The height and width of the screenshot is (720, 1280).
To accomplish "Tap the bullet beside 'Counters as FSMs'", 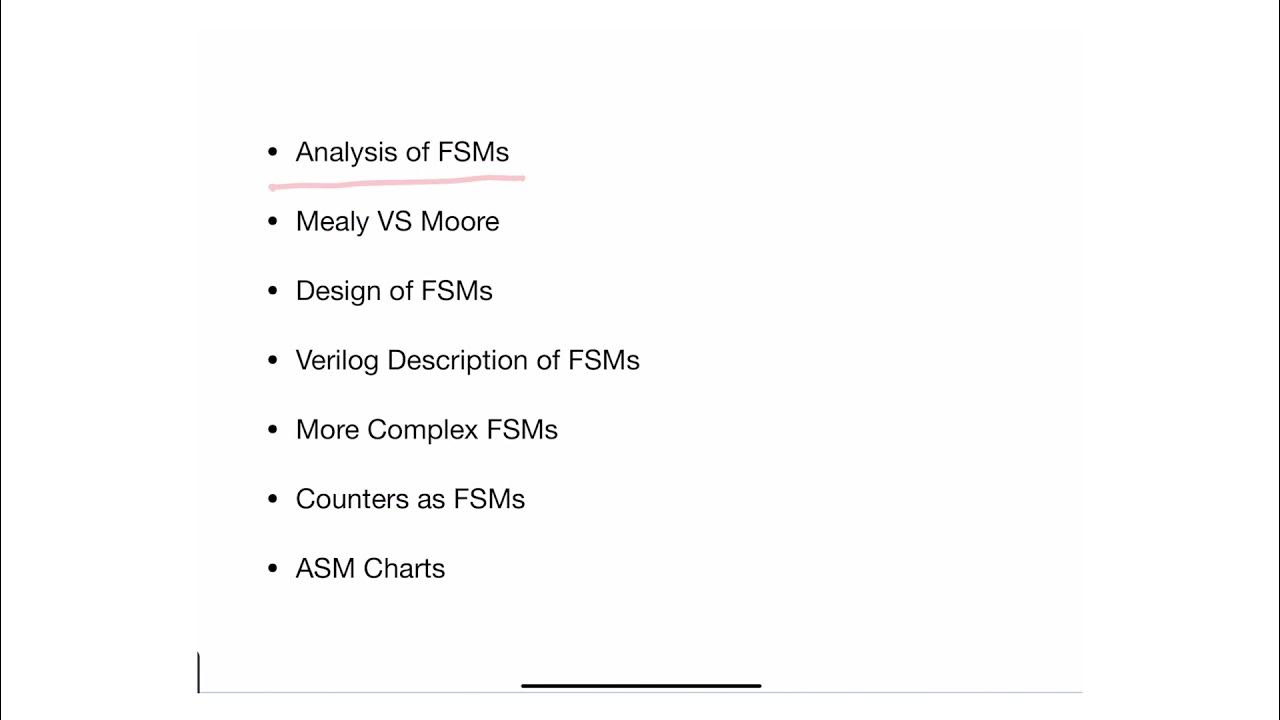I will [273, 499].
